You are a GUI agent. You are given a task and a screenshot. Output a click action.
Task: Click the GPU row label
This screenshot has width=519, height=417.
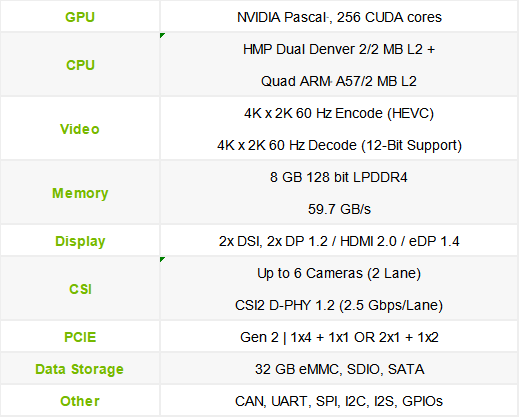pyautogui.click(x=80, y=17)
